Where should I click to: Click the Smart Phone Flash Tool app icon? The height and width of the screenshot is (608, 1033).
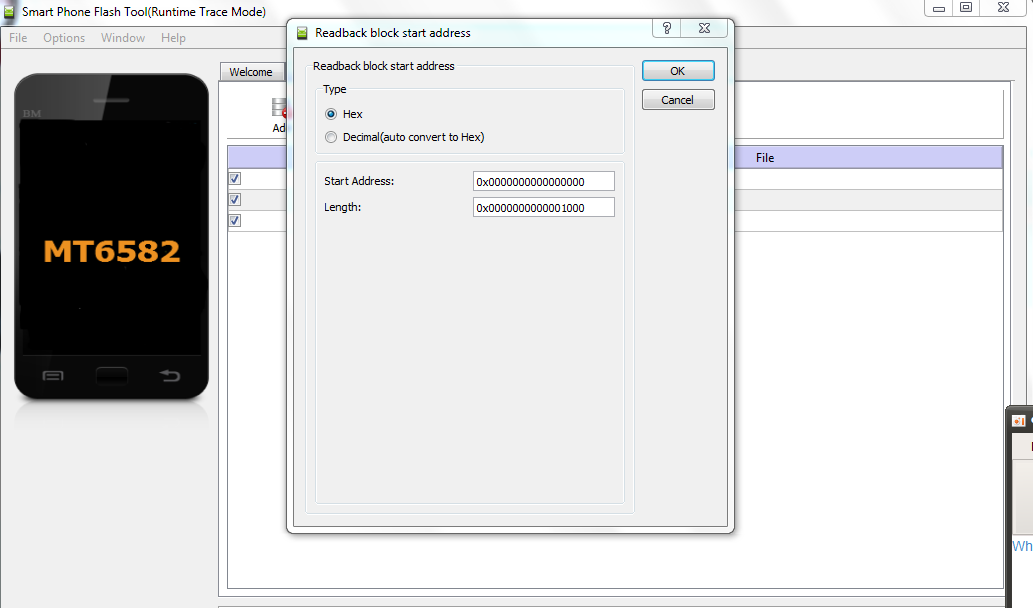click(9, 11)
